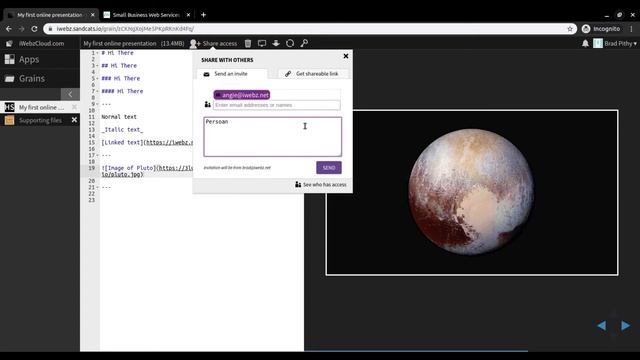
Task: Close the Small Business Web Services tab
Action: pyautogui.click(x=188, y=15)
